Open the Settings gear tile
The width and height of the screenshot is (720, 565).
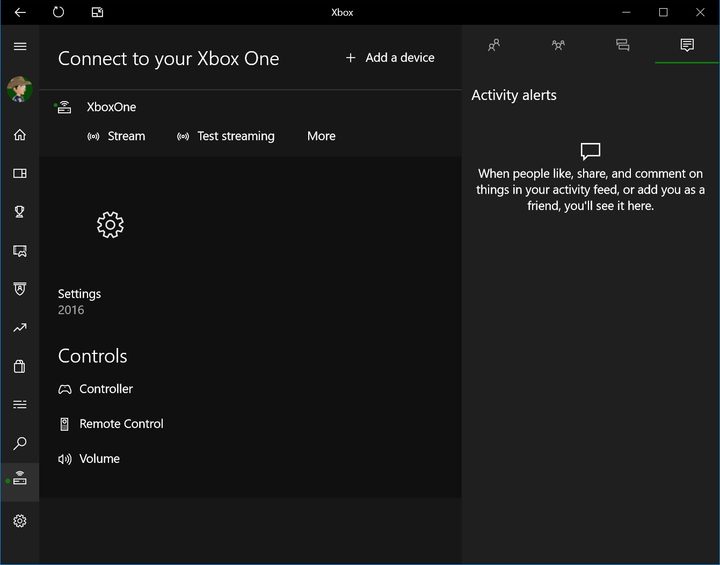pyautogui.click(x=110, y=225)
